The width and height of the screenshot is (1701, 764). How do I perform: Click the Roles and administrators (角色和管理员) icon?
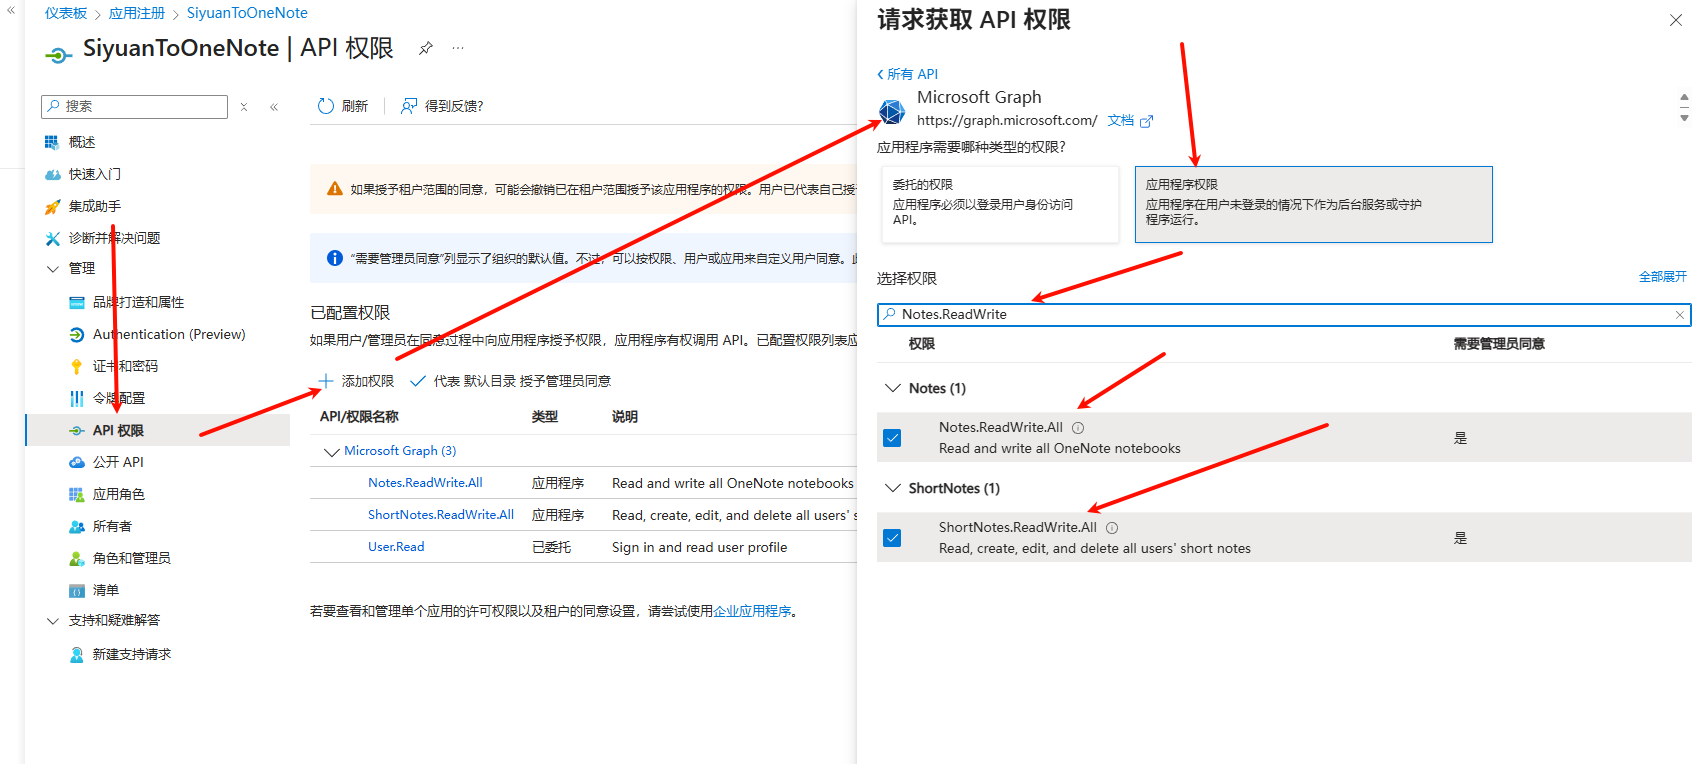(77, 558)
